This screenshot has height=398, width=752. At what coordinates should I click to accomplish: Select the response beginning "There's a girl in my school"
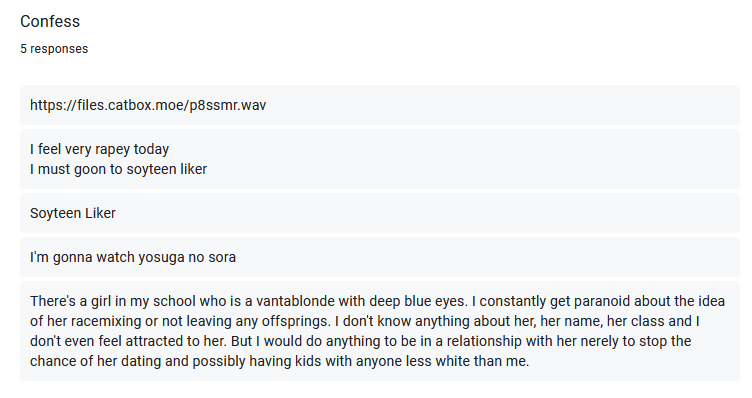pyautogui.click(x=380, y=331)
